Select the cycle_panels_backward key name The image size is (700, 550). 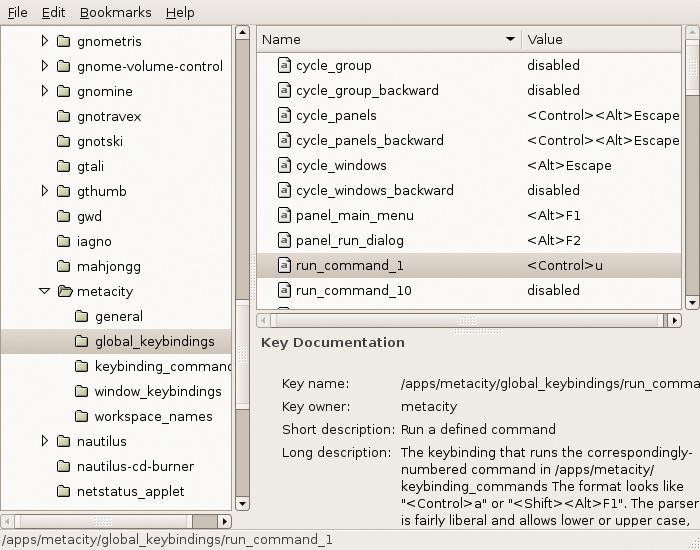click(370, 141)
